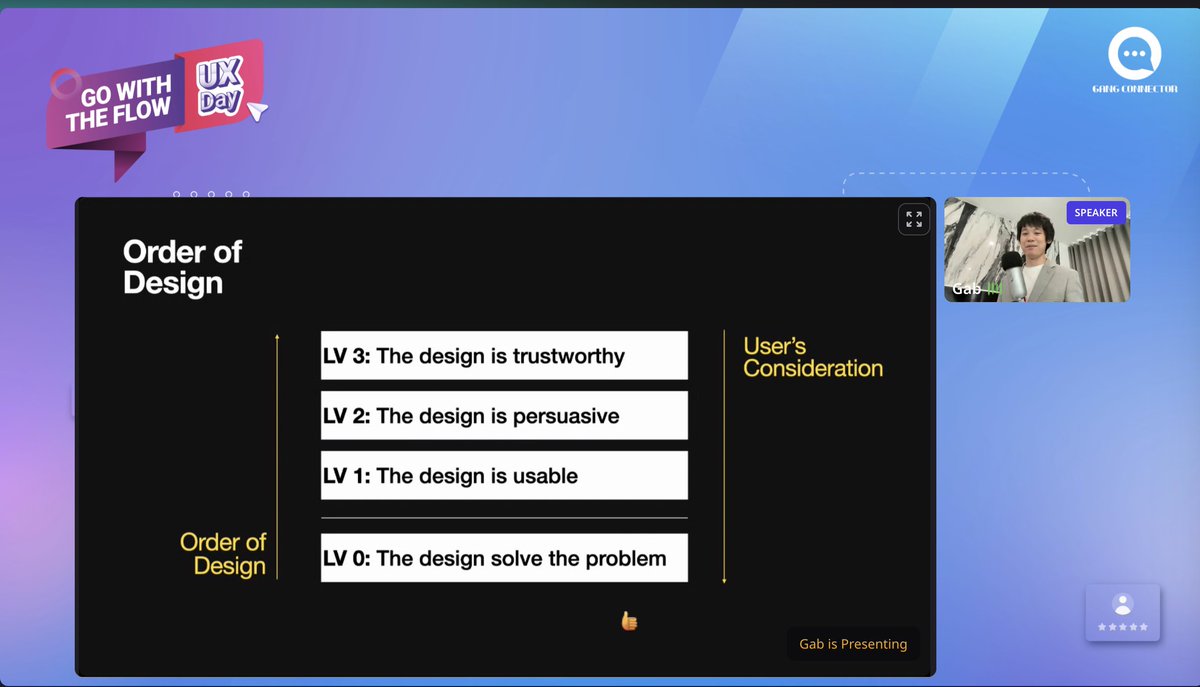This screenshot has width=1200, height=687.
Task: Toggle the SPEAKER badge on Gab's video
Action: tap(1096, 212)
